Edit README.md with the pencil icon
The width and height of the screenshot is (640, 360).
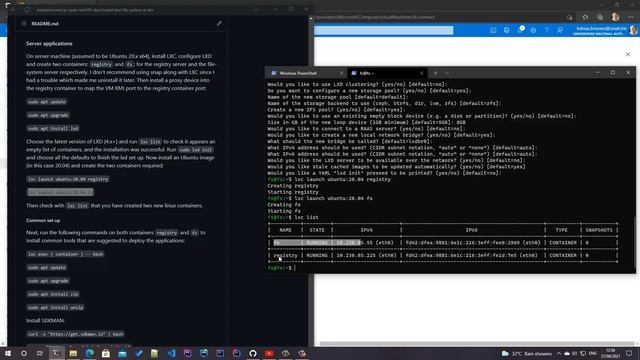(x=219, y=23)
